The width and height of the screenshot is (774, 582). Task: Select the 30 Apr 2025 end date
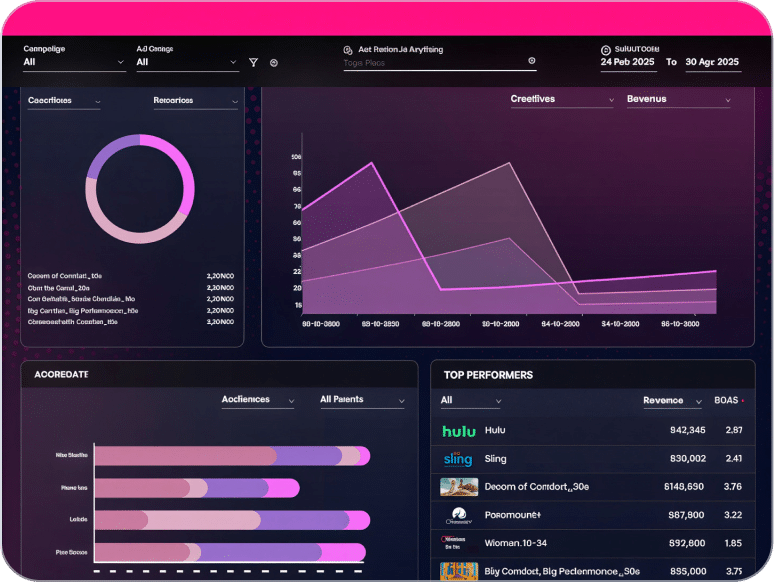(x=712, y=62)
